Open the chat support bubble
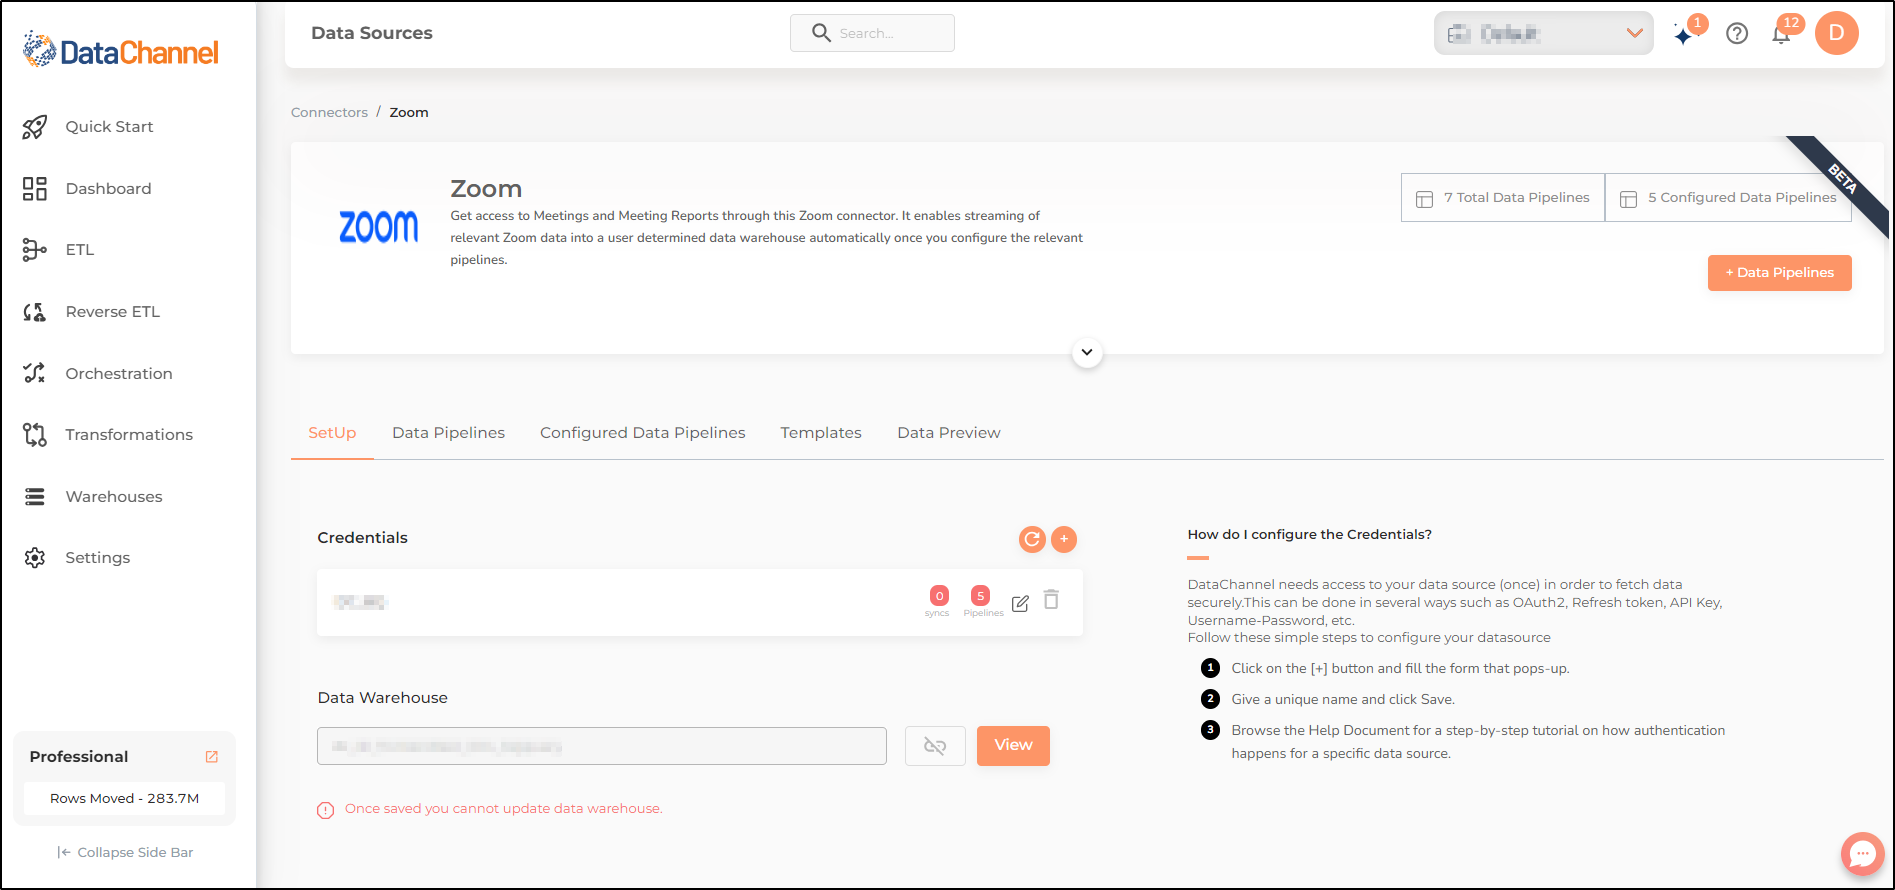Screen dimensions: 1895x890 pos(1863,854)
